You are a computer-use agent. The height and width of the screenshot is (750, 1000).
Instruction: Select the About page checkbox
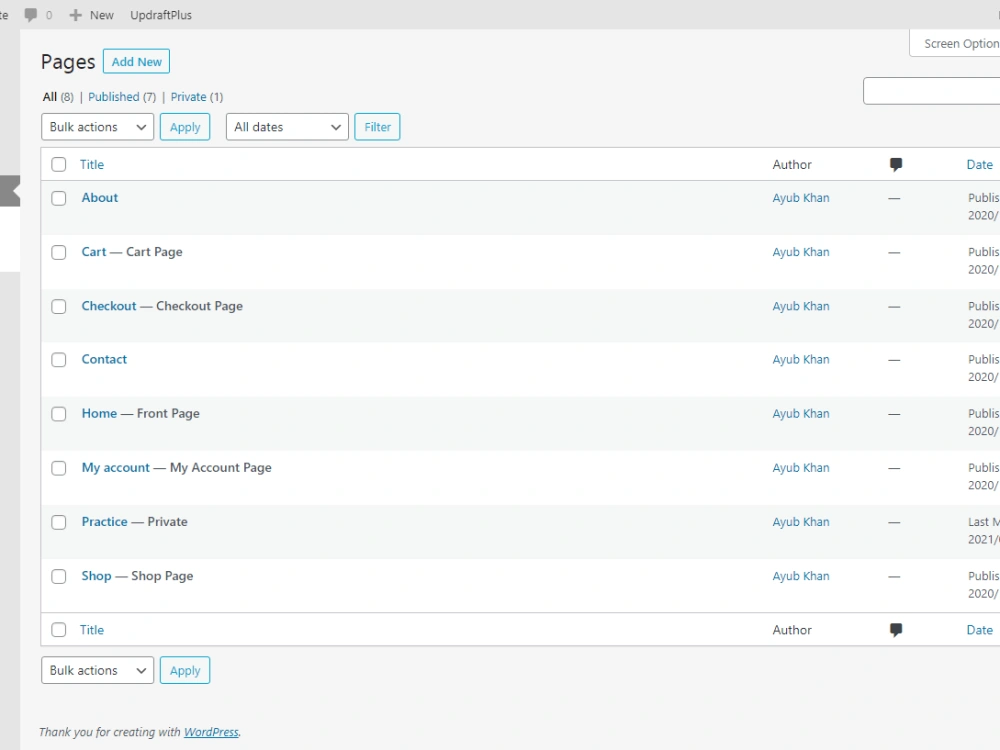coord(59,198)
